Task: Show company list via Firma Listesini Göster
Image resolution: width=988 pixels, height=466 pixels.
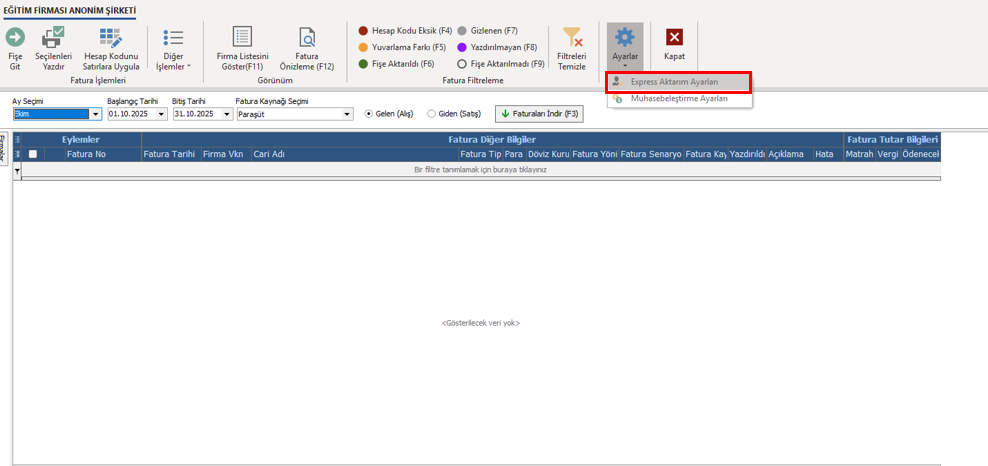Action: 243,37
